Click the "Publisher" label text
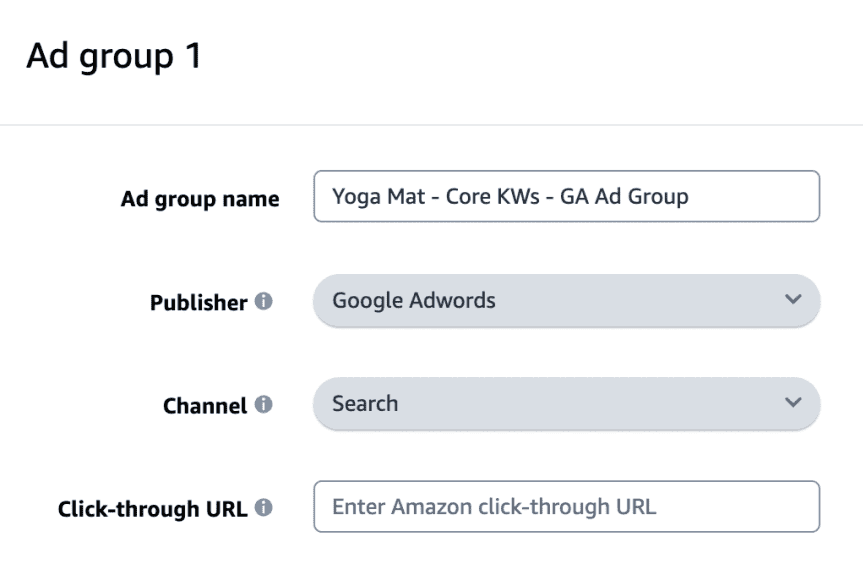Screen dimensions: 863x575 [x=198, y=302]
